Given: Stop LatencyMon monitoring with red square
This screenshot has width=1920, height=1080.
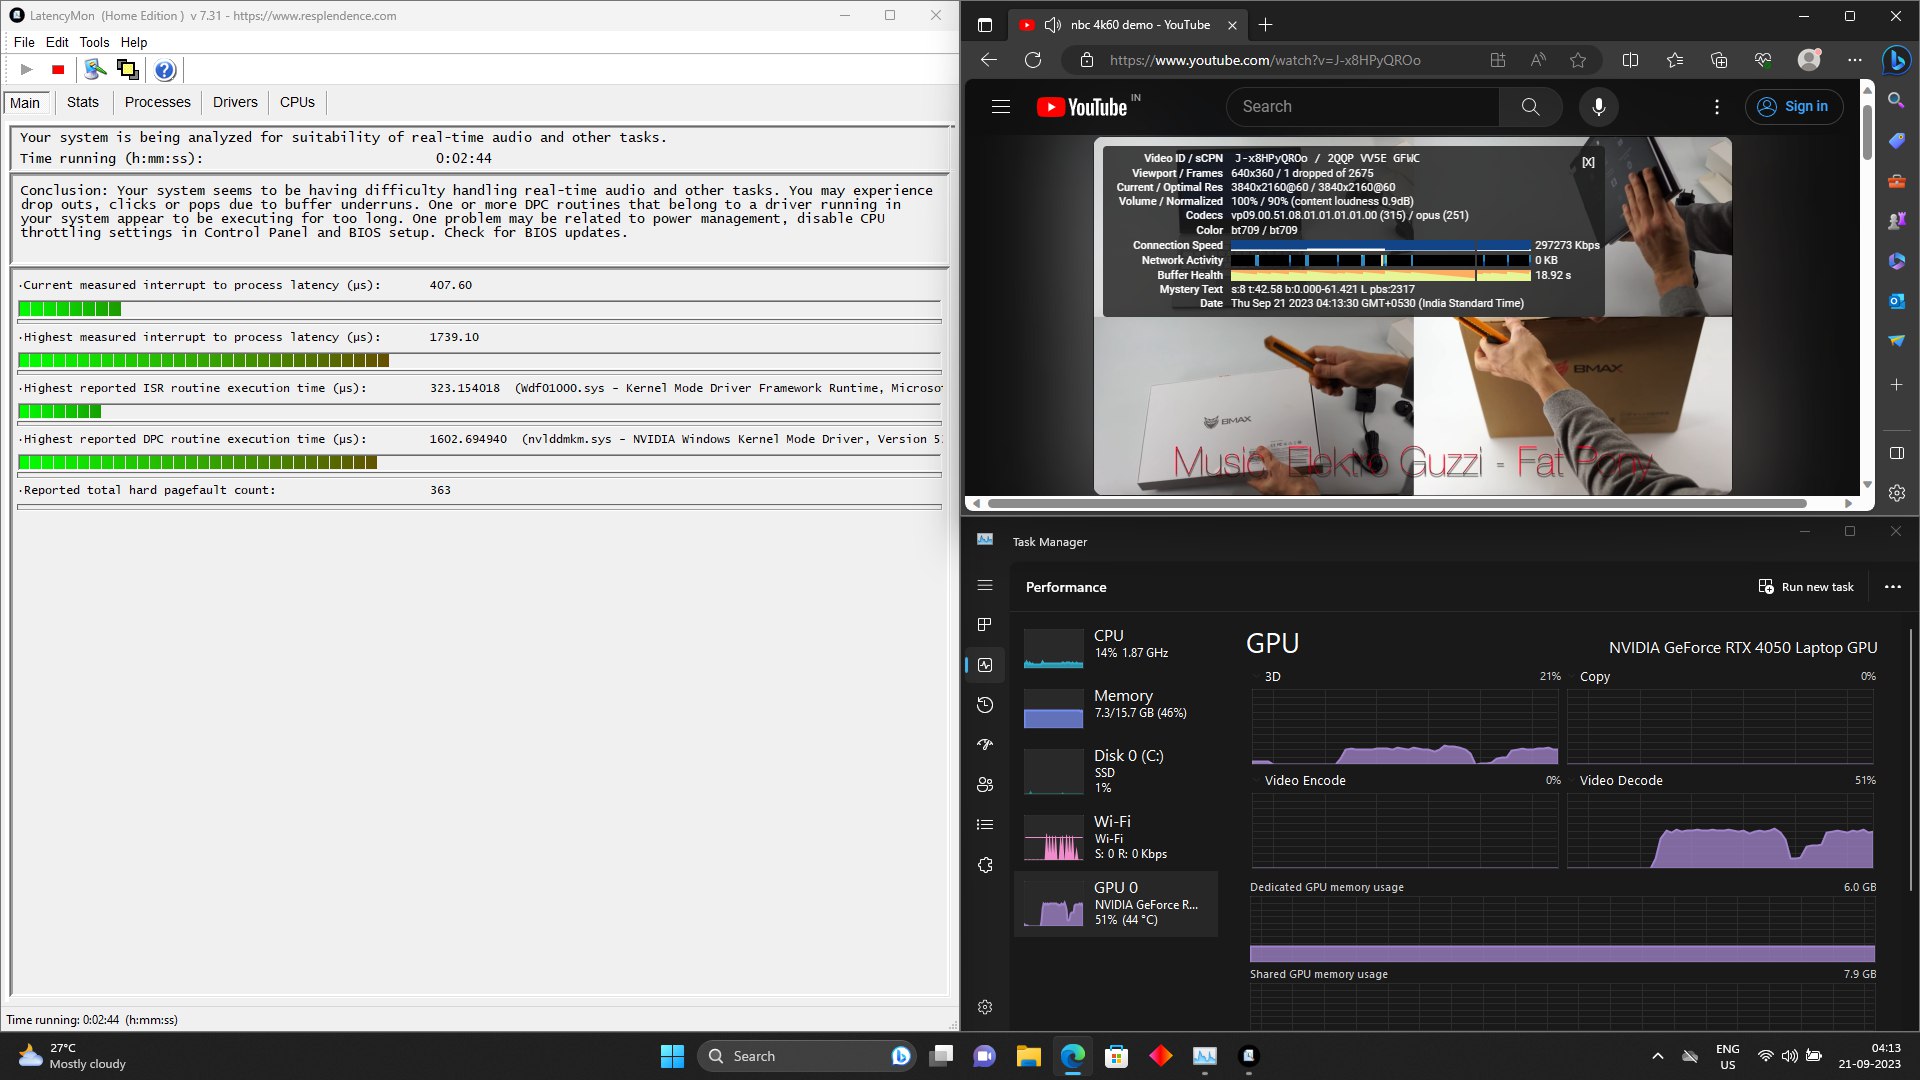Looking at the screenshot, I should [58, 70].
